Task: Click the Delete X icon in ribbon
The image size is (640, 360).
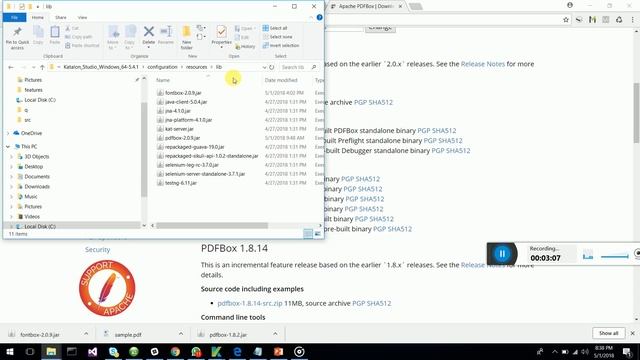Action: (149, 31)
